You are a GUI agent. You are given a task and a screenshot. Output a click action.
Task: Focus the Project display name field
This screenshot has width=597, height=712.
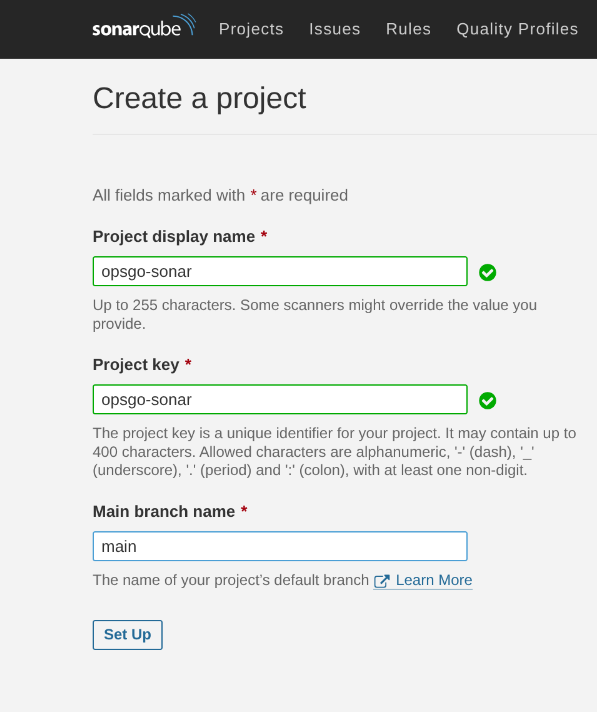coord(280,271)
